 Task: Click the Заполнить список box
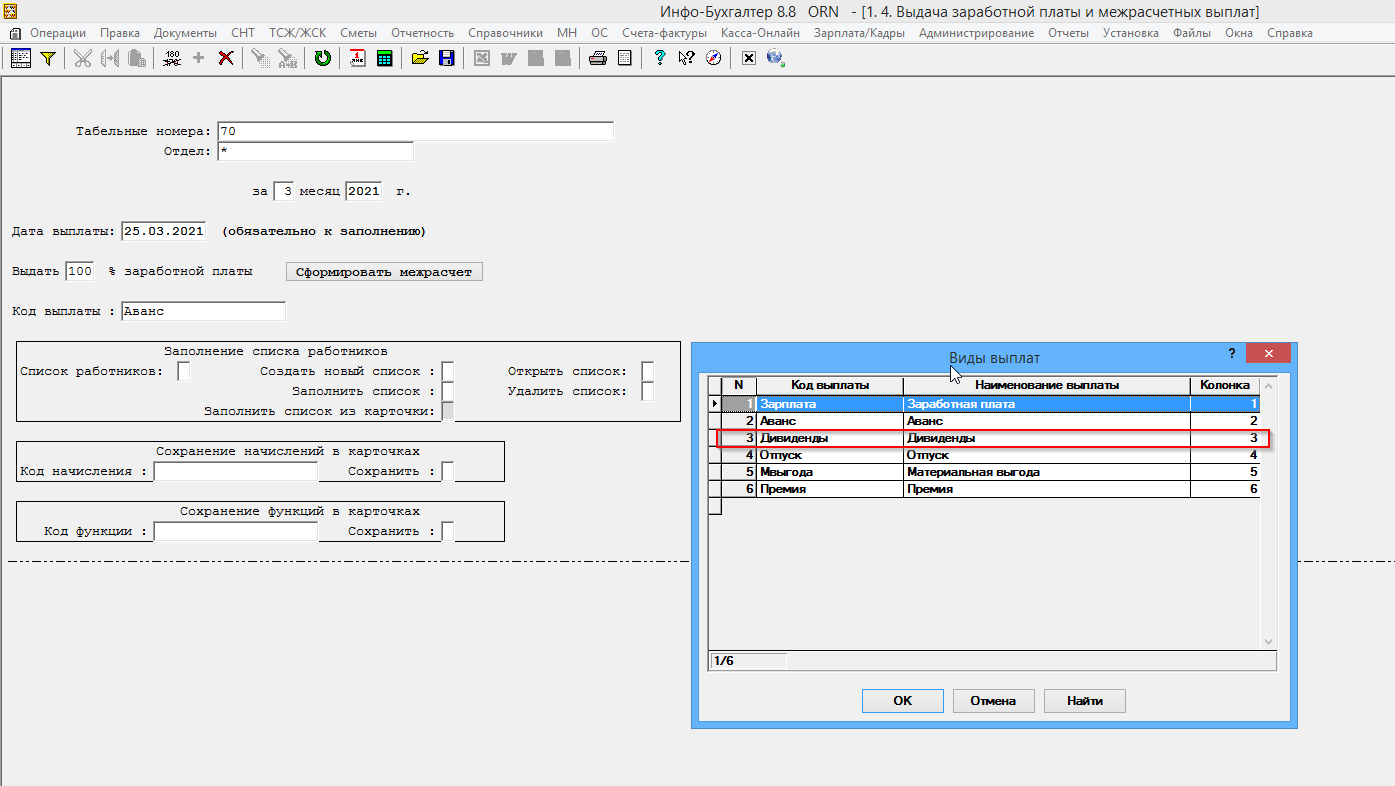[x=448, y=391]
